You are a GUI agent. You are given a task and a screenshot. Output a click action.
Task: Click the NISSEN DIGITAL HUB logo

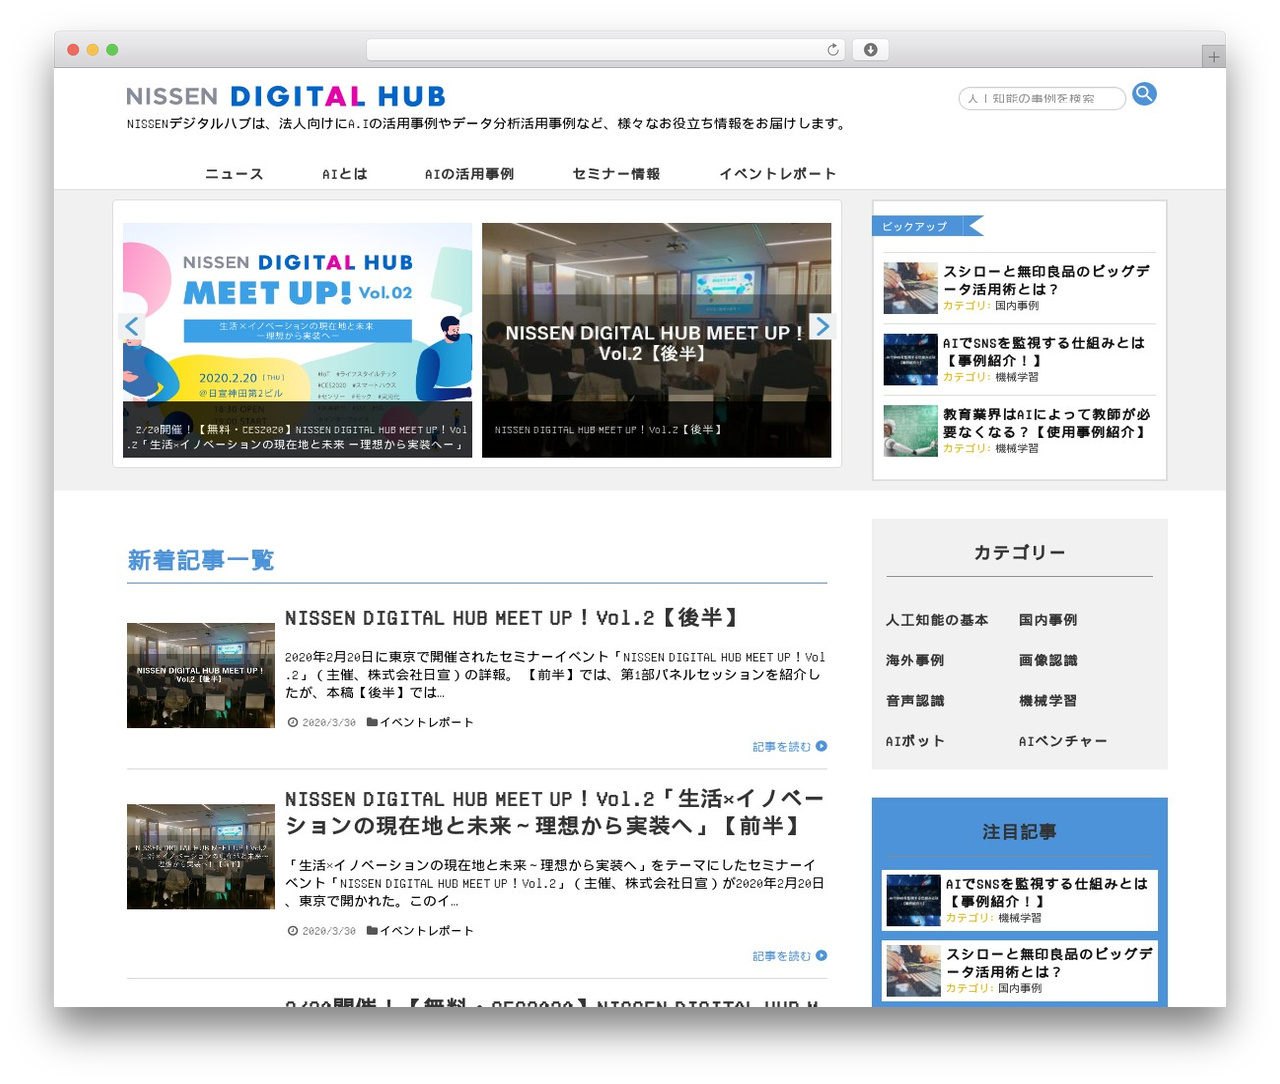(x=286, y=96)
